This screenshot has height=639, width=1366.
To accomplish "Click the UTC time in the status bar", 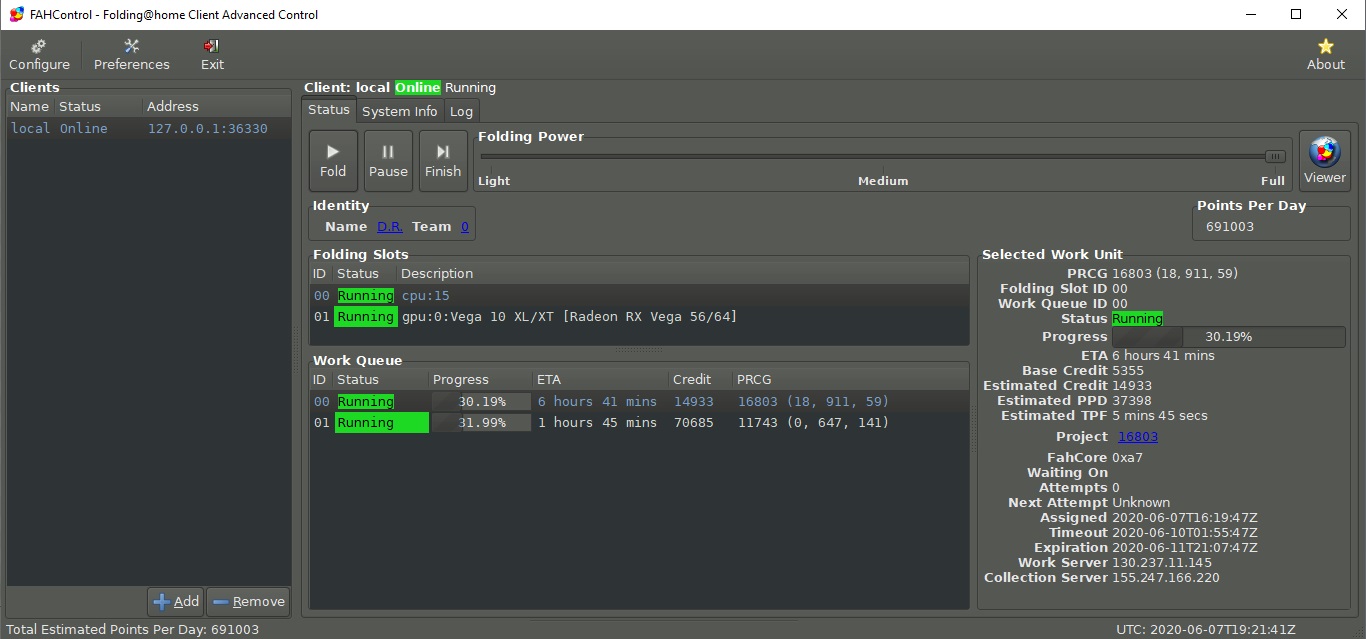I will coord(1206,630).
